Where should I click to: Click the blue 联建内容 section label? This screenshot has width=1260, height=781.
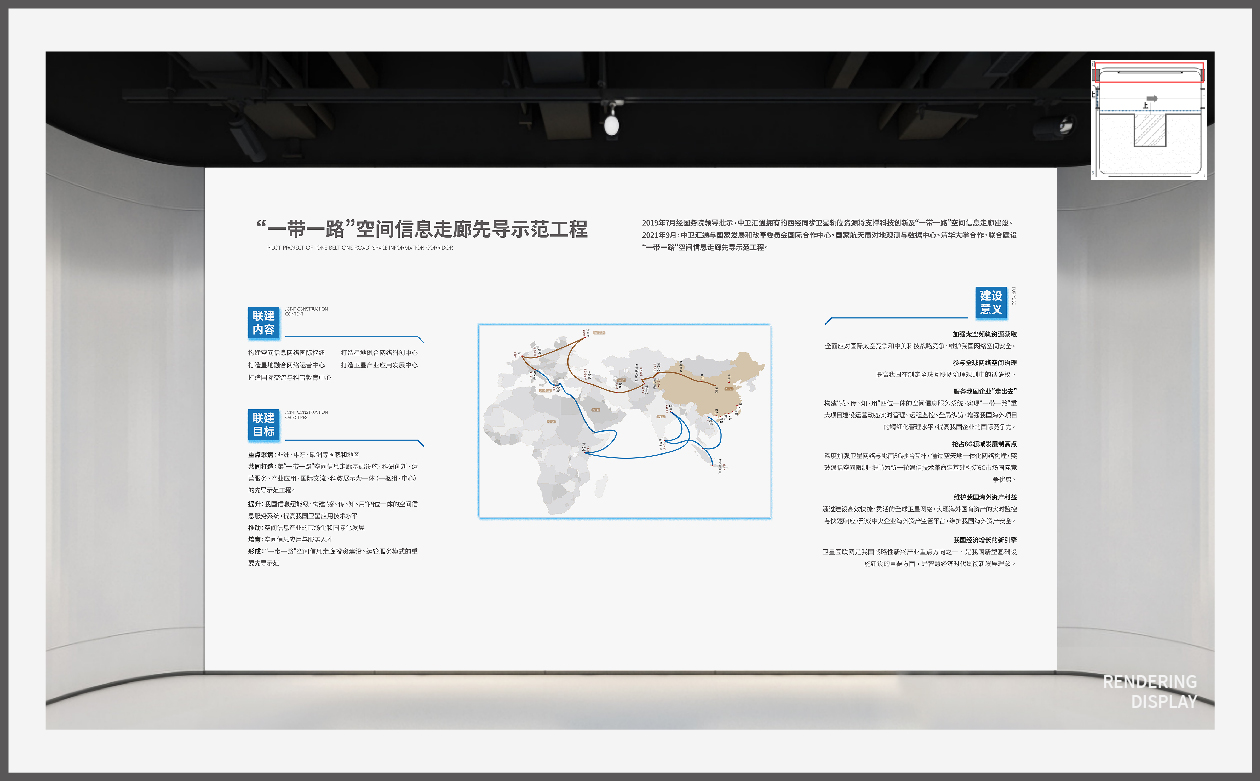(263, 323)
